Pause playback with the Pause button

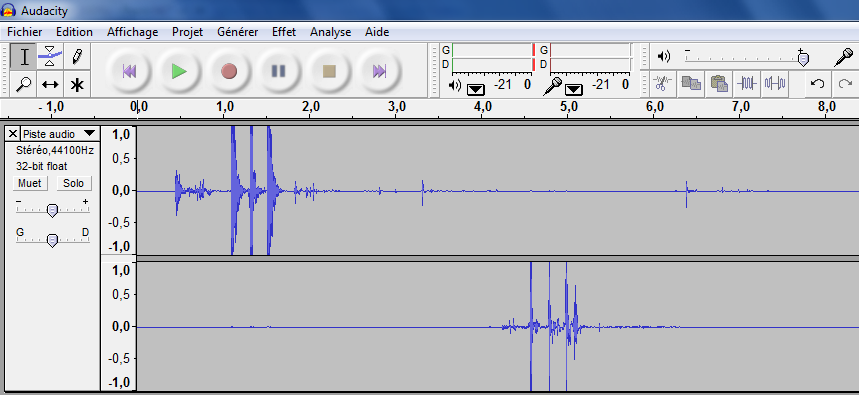[x=279, y=71]
